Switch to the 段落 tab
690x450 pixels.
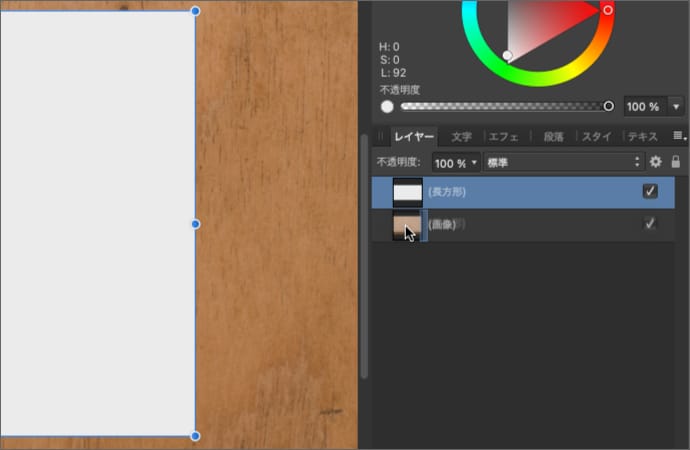[x=553, y=136]
